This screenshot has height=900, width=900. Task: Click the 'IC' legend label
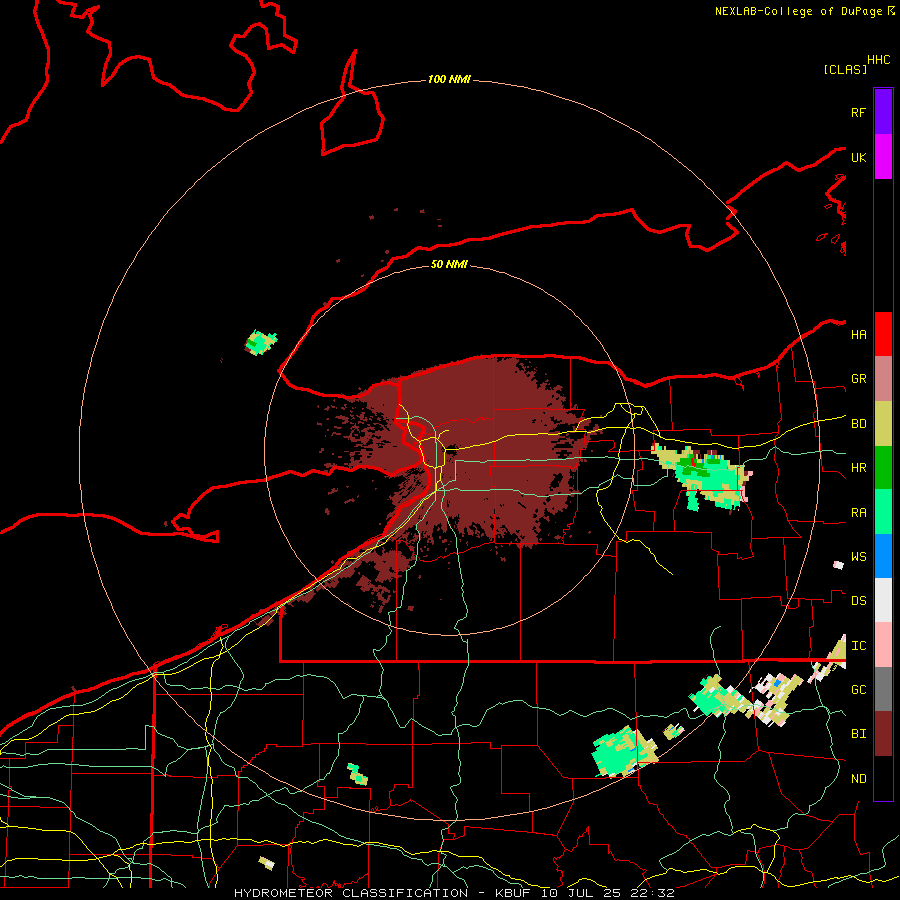point(859,646)
